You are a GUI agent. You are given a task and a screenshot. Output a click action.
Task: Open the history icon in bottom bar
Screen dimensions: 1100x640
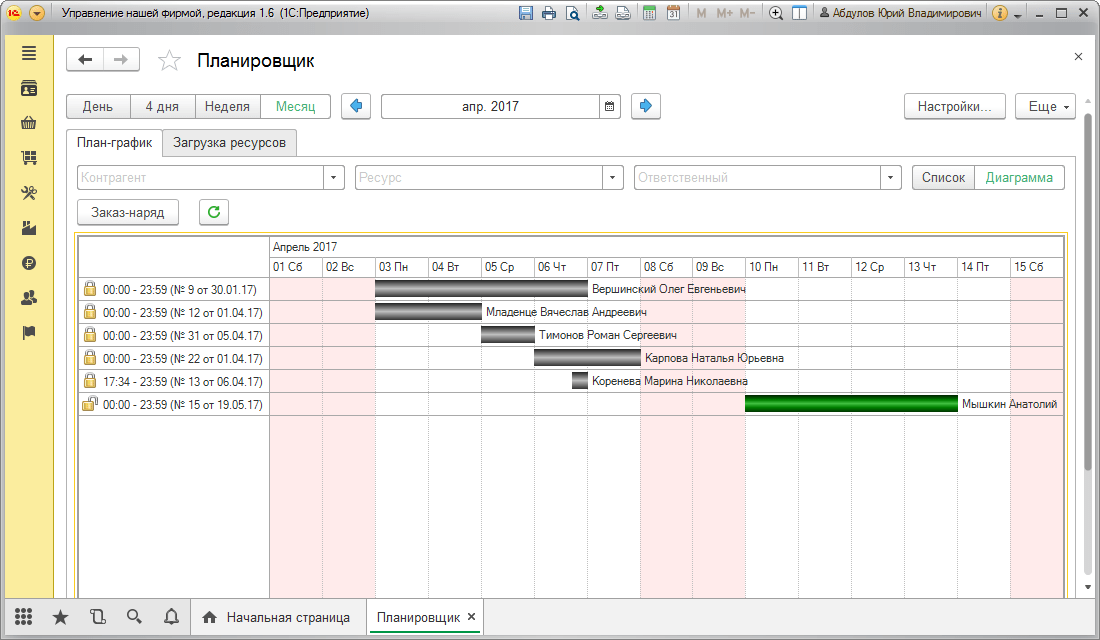(x=98, y=617)
